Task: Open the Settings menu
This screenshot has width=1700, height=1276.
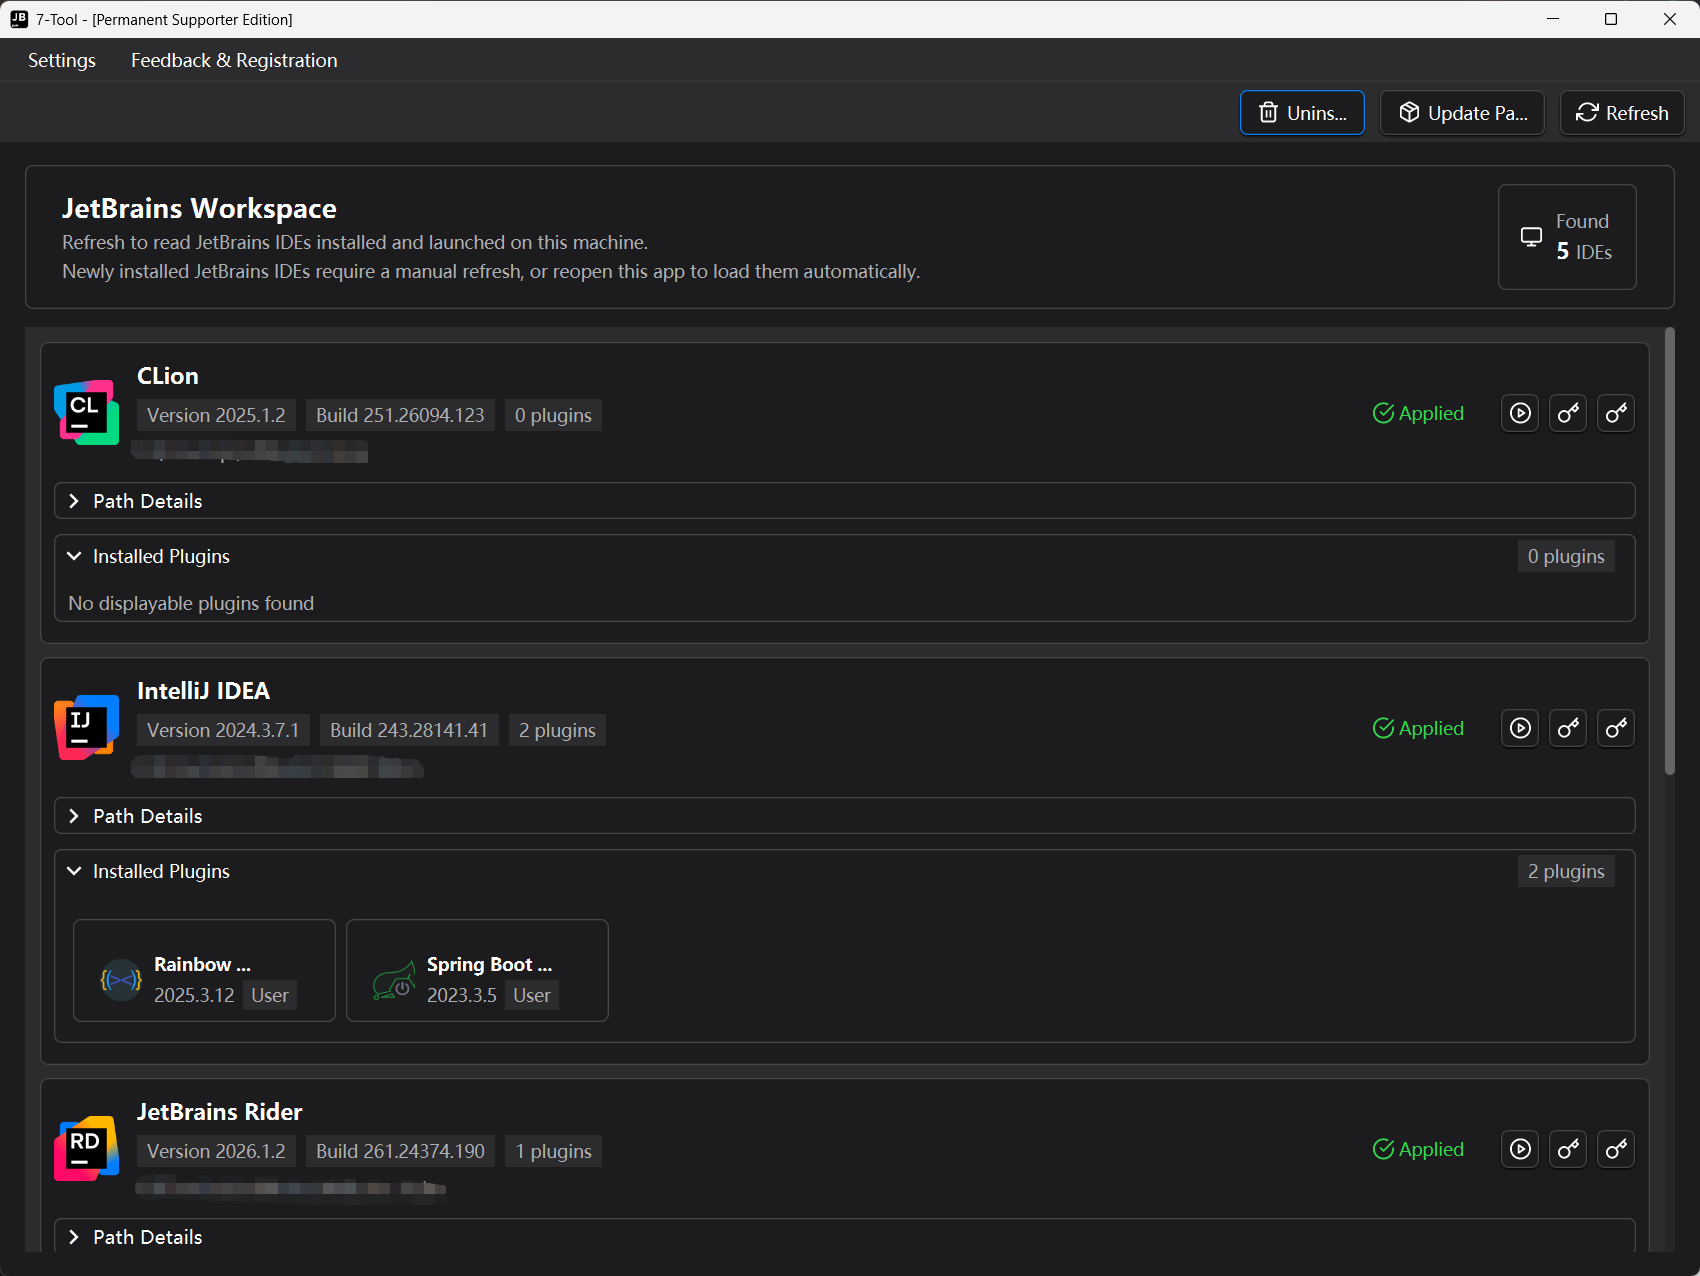Action: (x=62, y=60)
